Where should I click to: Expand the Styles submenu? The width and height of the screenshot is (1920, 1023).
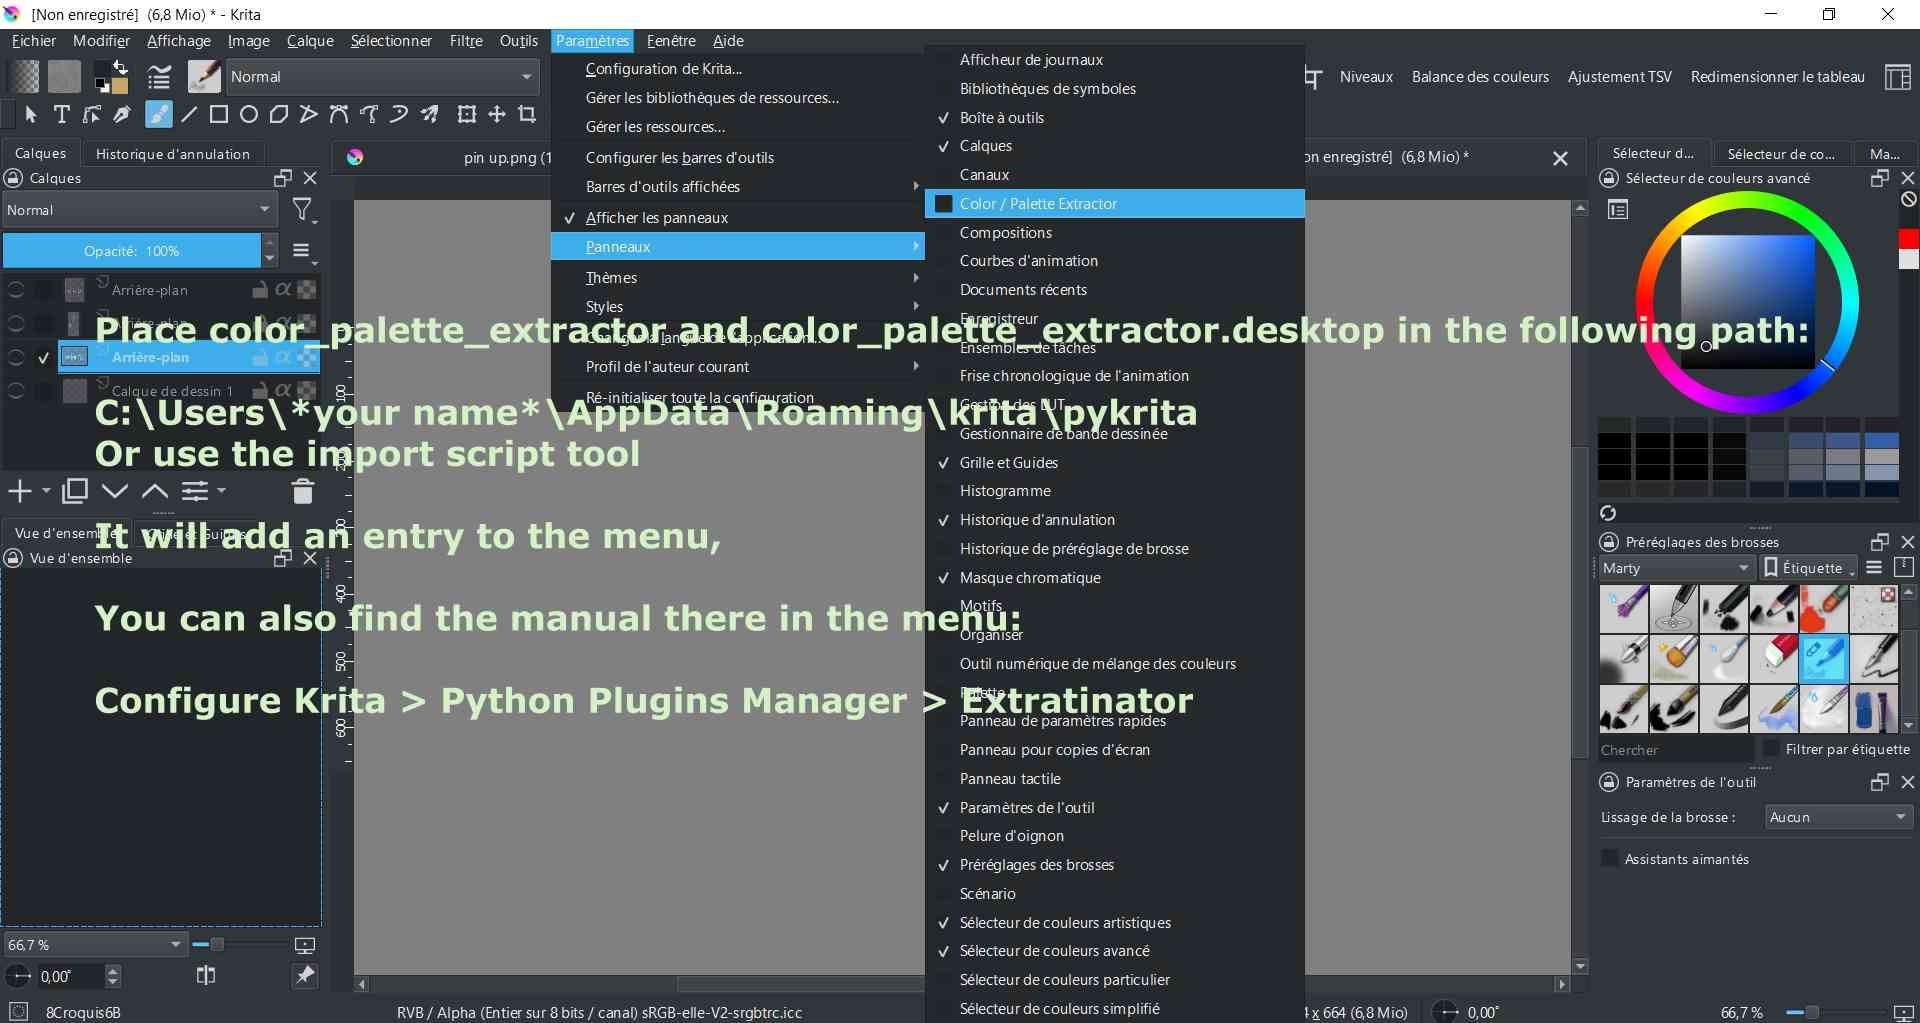[x=737, y=307]
